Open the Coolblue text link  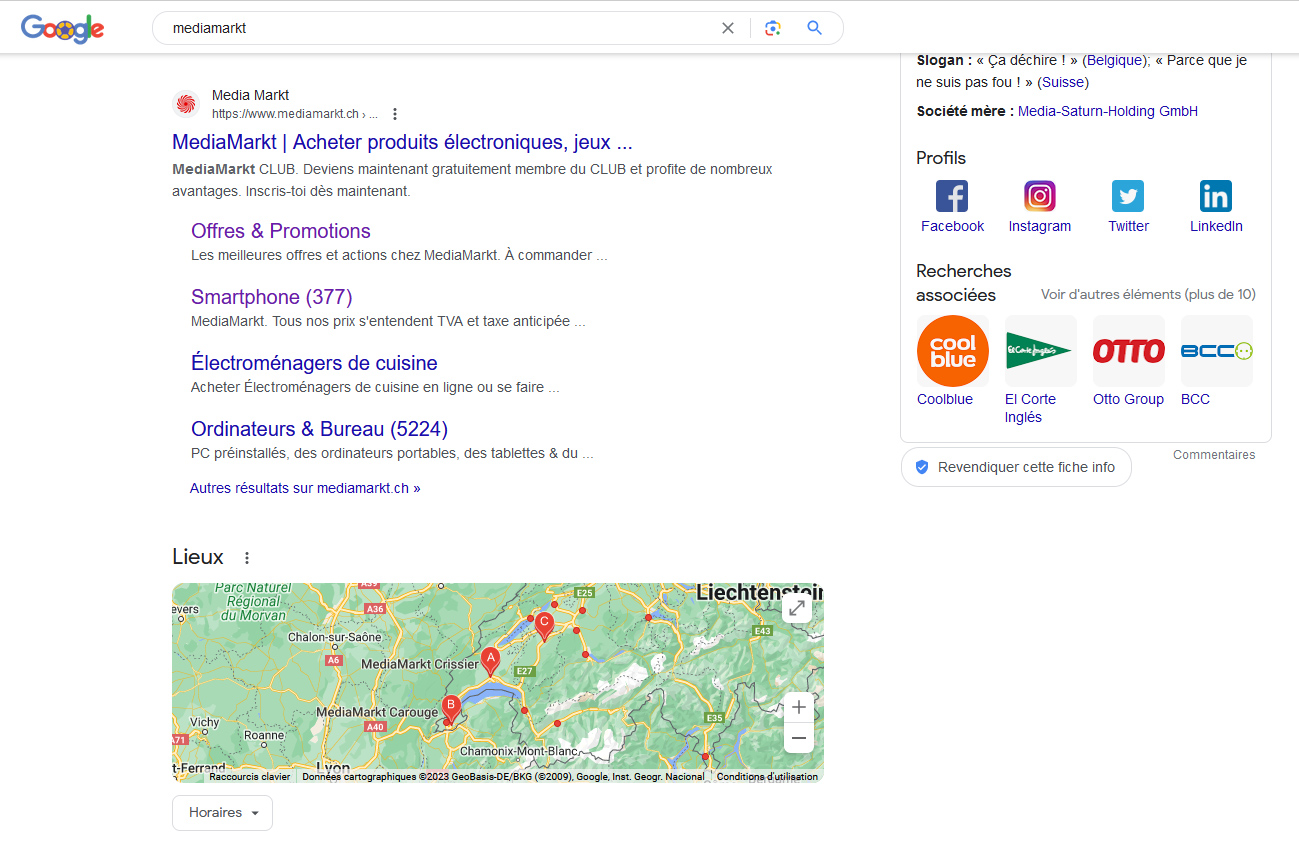(x=945, y=399)
